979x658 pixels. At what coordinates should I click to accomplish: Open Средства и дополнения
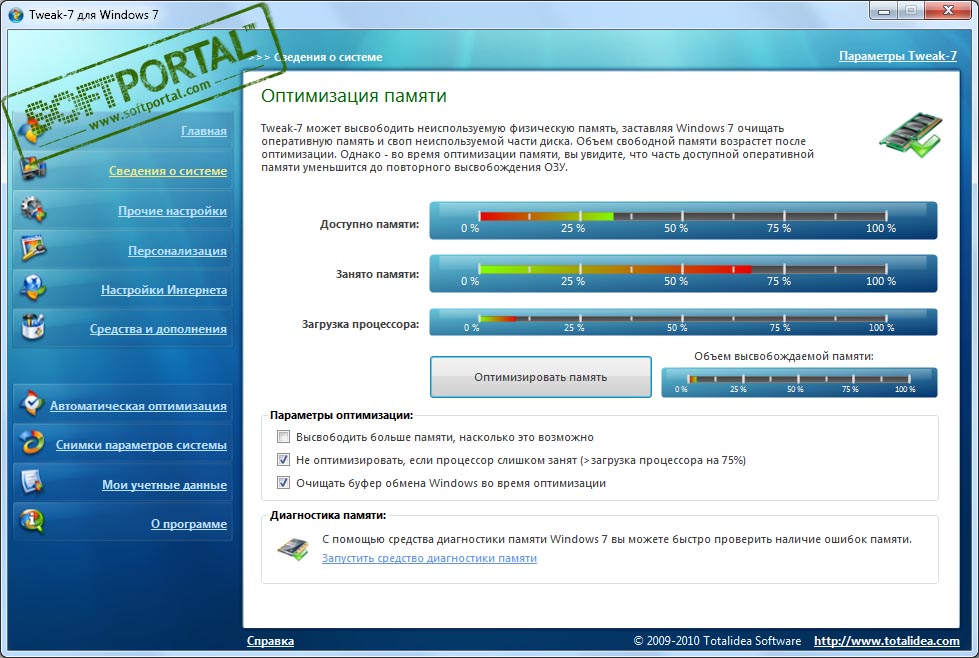(158, 329)
